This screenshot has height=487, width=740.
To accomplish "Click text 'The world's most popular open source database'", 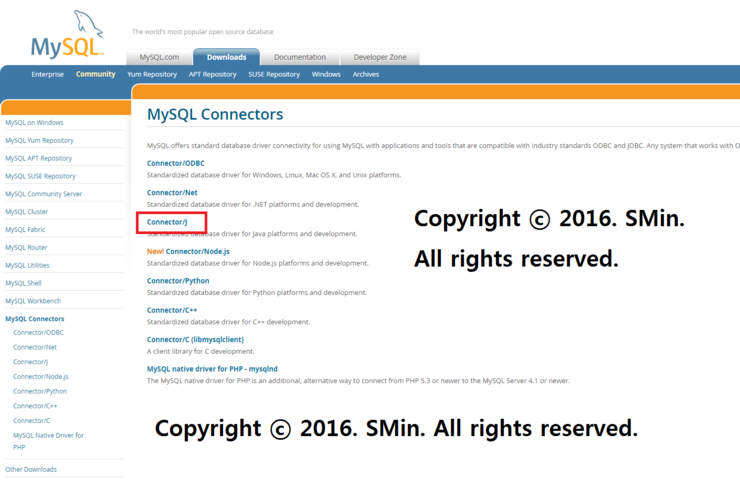I will pyautogui.click(x=202, y=32).
